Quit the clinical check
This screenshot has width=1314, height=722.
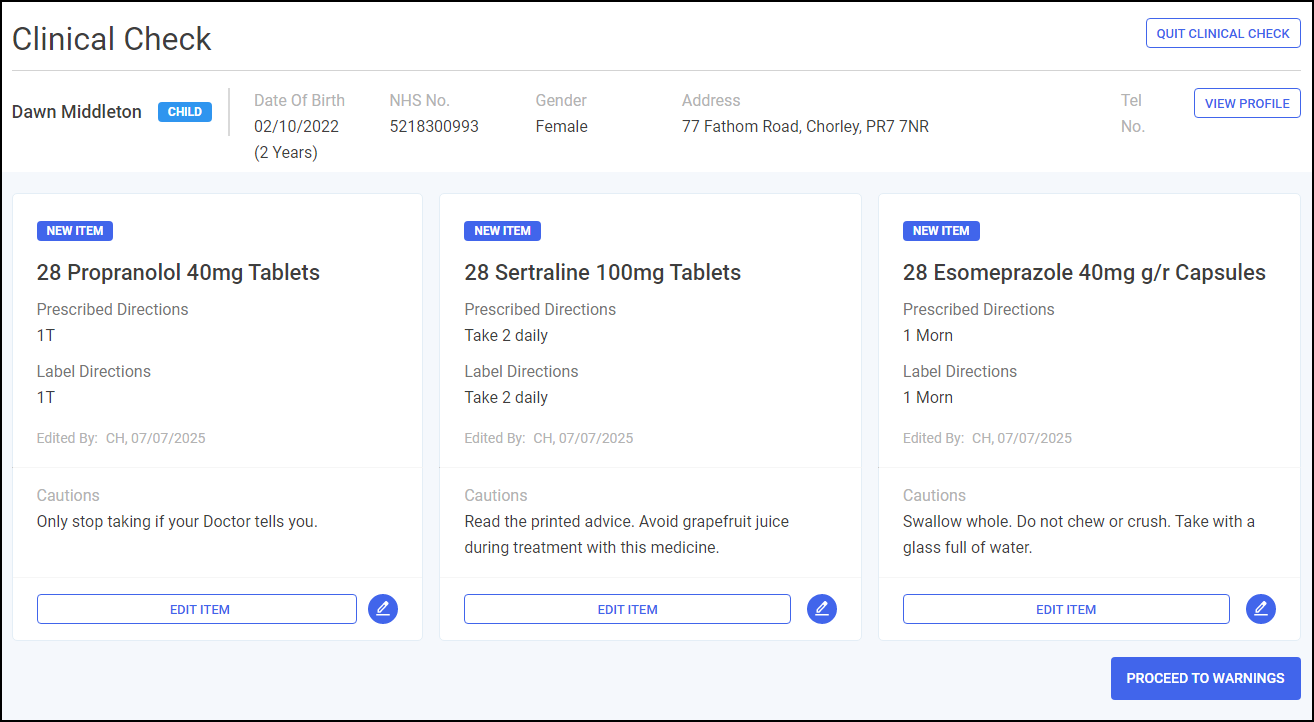(1223, 33)
